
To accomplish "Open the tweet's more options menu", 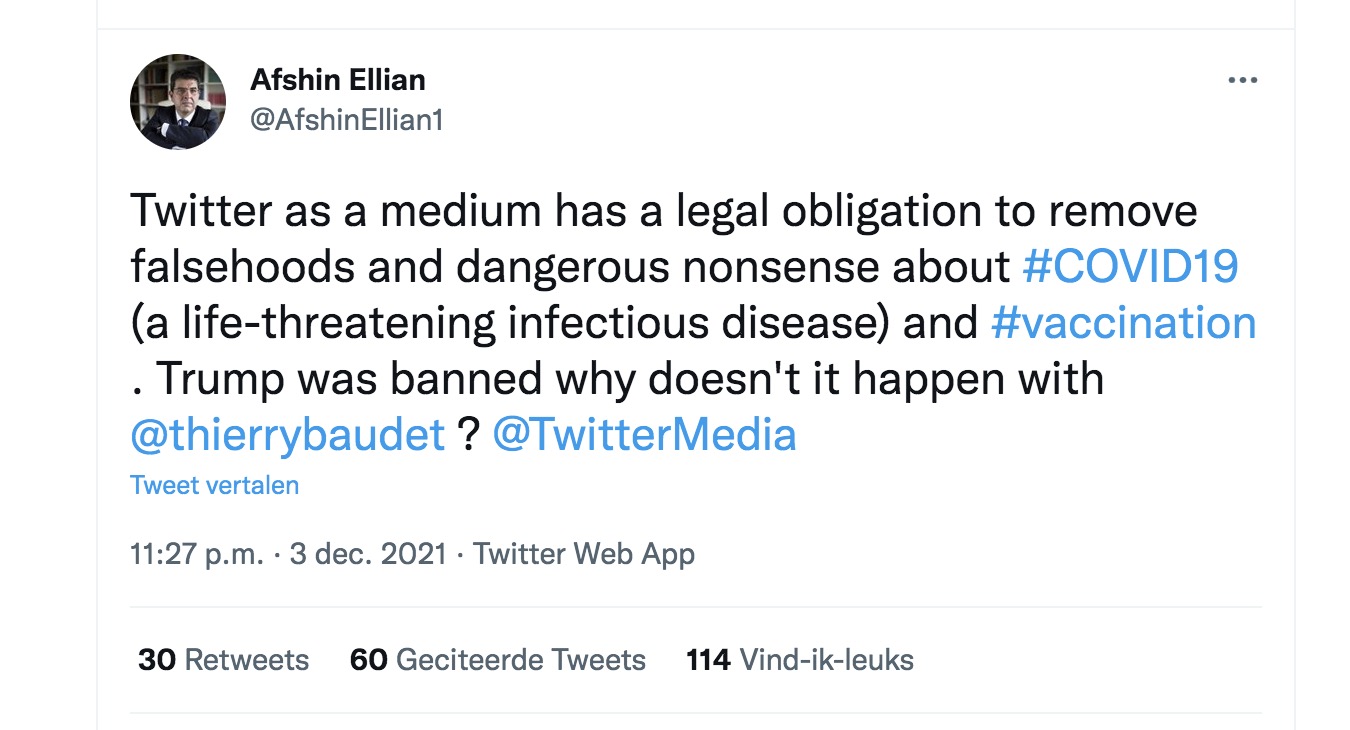I will pyautogui.click(x=1242, y=81).
